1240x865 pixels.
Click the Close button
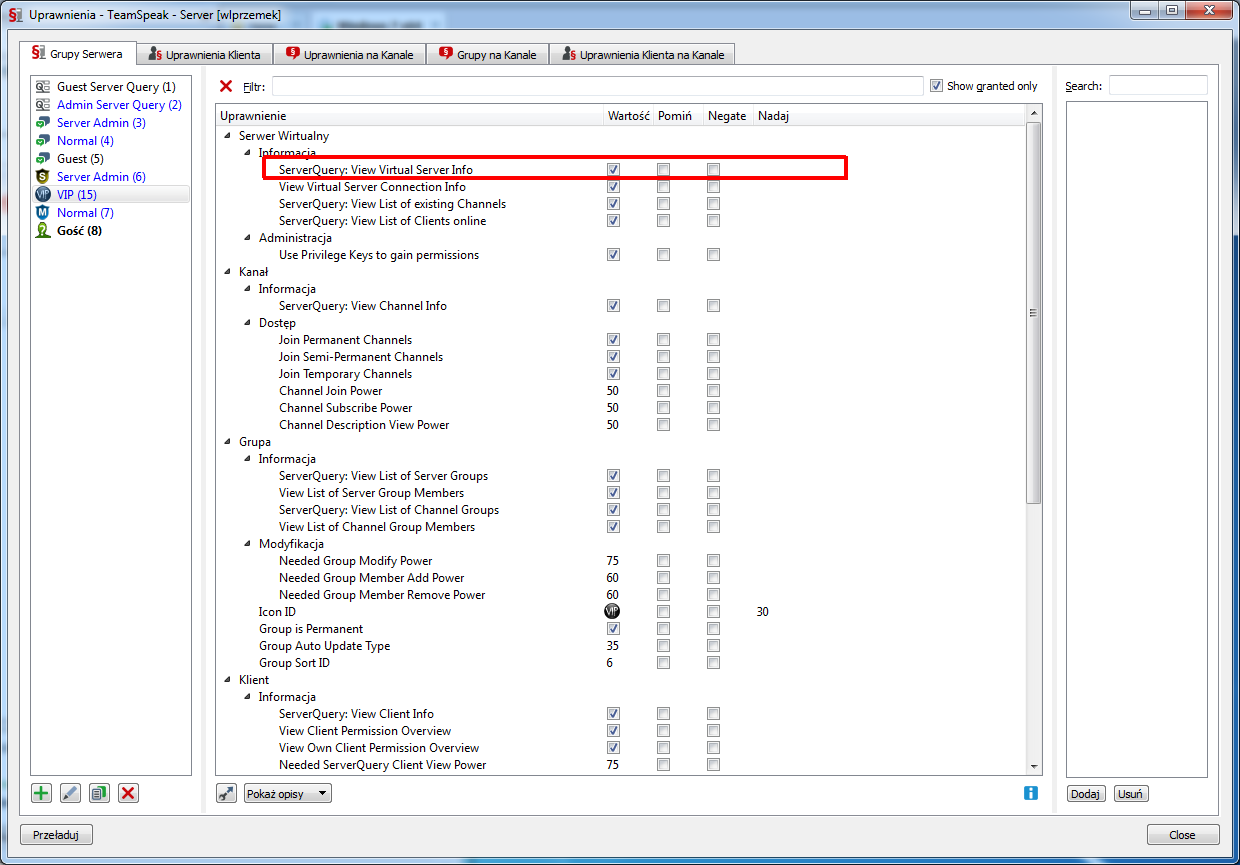[x=1182, y=835]
